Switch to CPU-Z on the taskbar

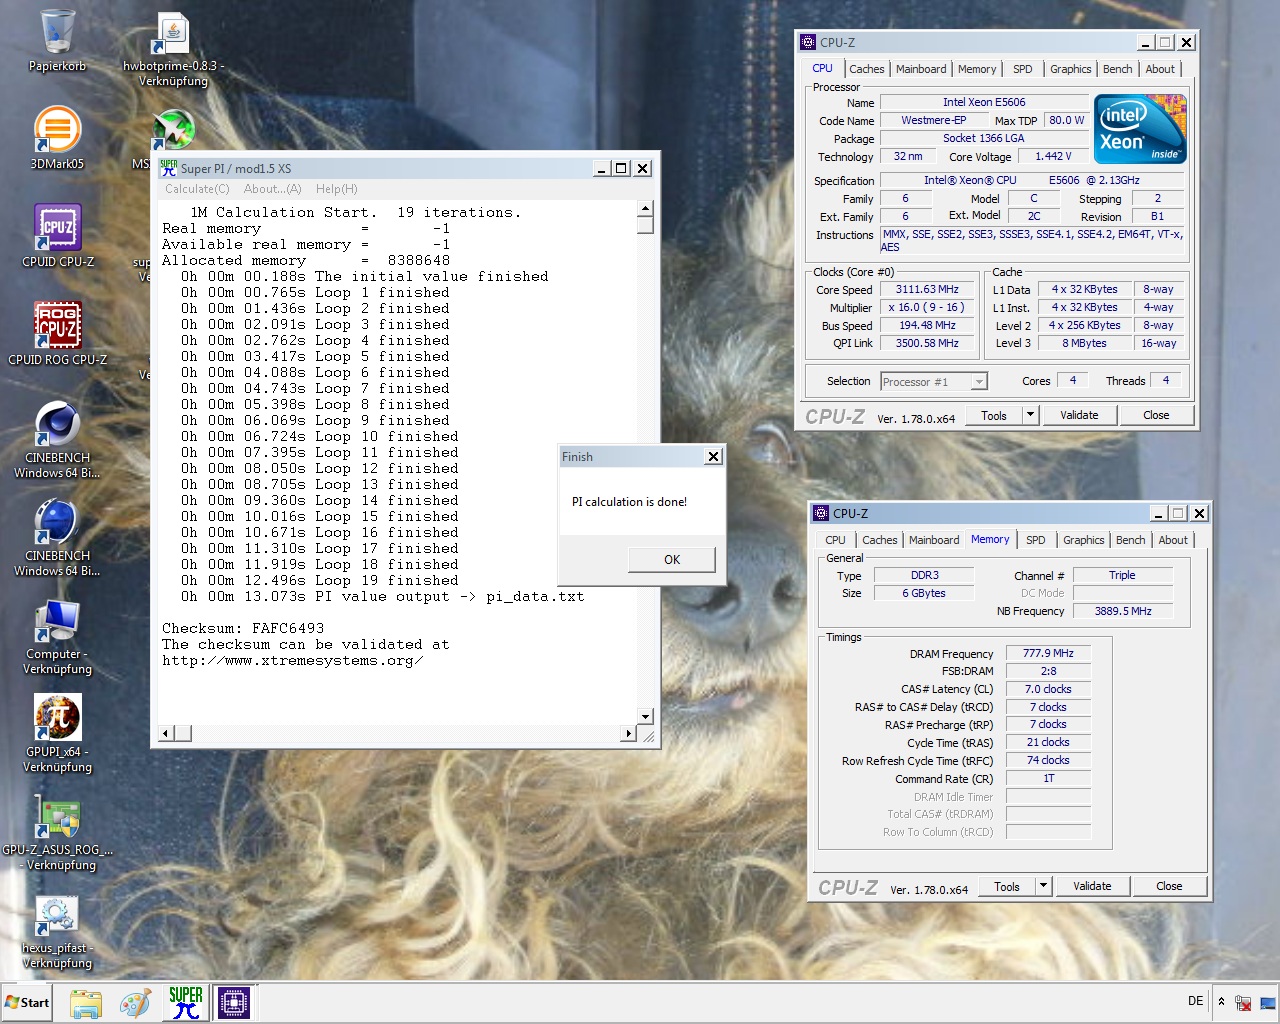[x=234, y=1003]
